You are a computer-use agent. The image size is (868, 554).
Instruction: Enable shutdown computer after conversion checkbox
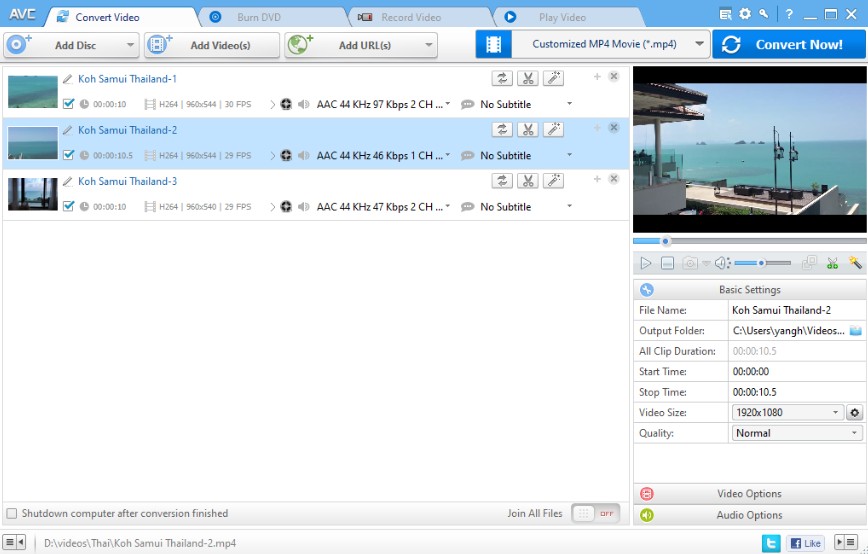click(x=12, y=514)
